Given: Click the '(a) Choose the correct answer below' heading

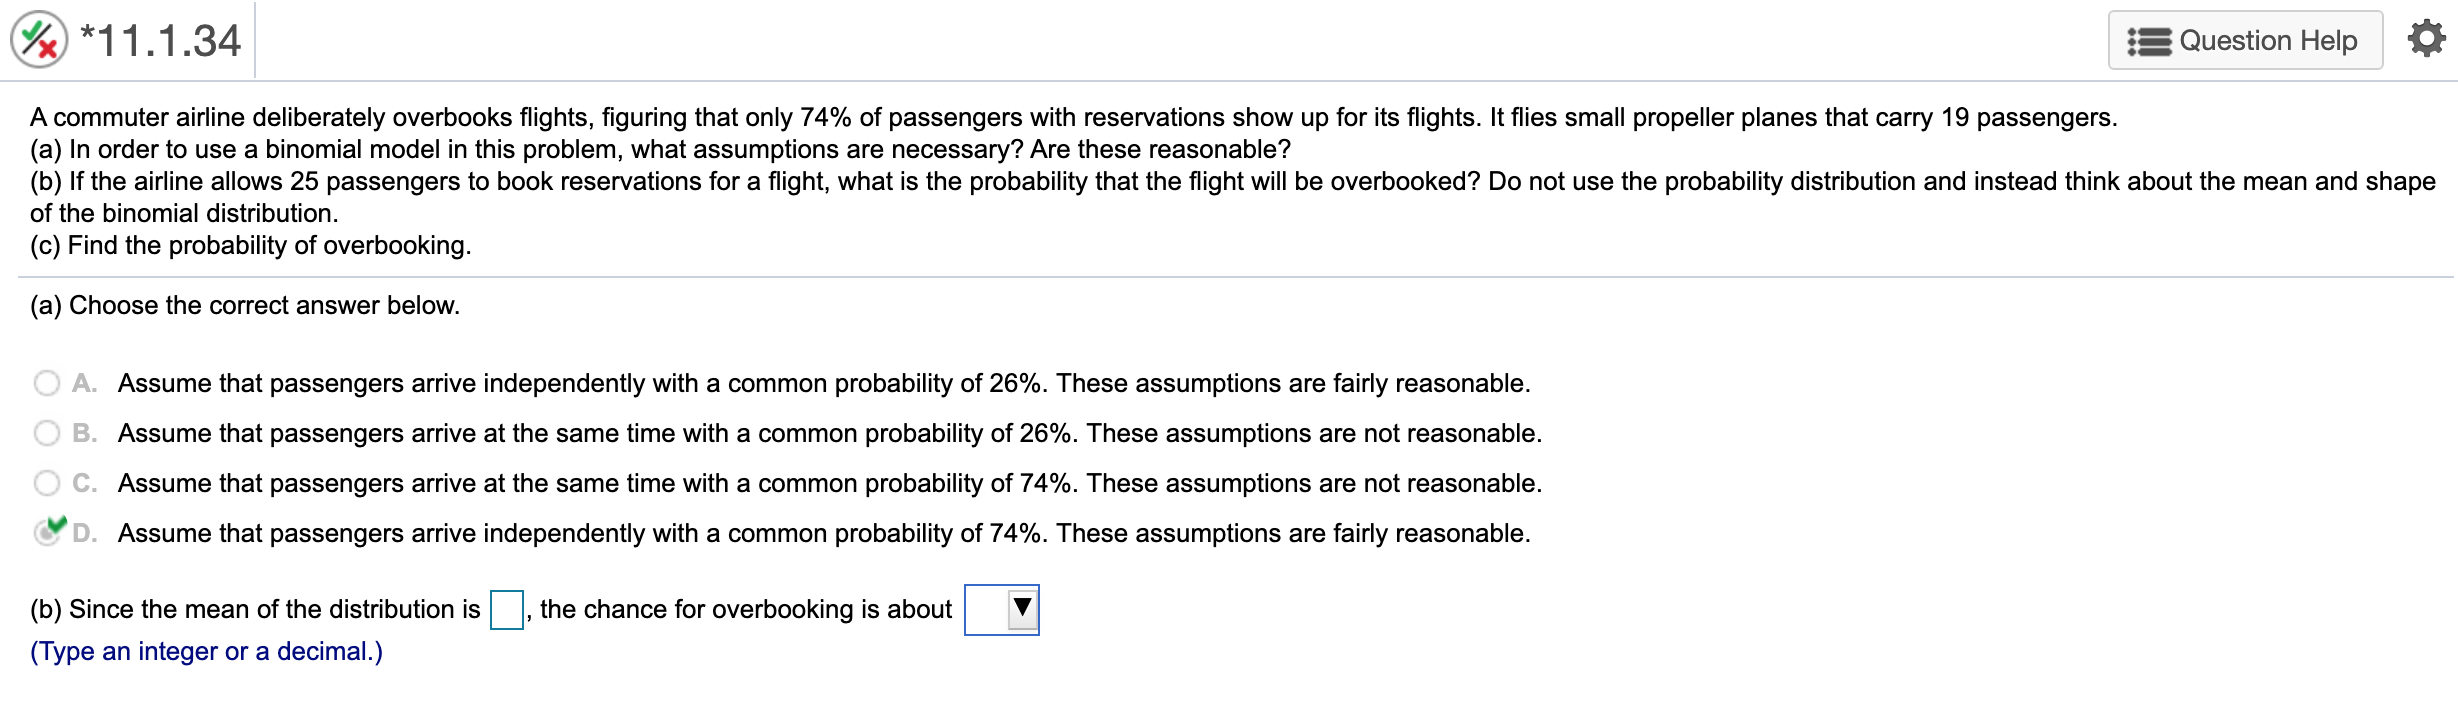Looking at the screenshot, I should coord(244,305).
